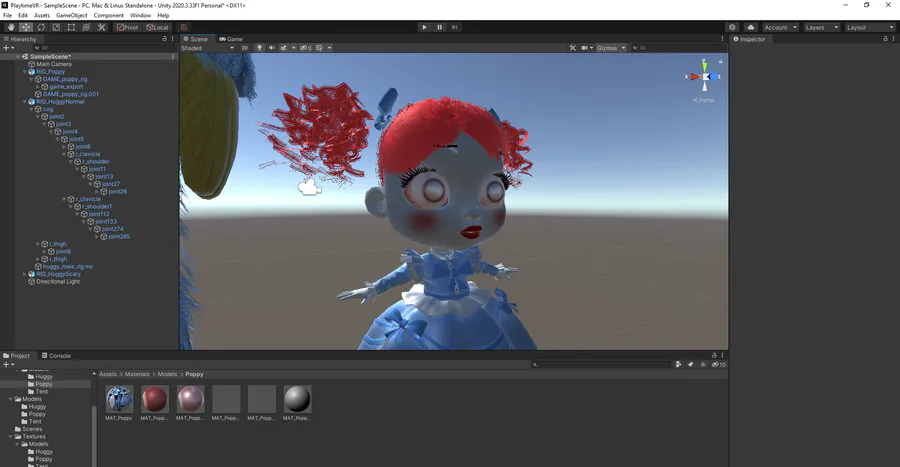
Task: Click the Pause button
Action: click(x=440, y=27)
